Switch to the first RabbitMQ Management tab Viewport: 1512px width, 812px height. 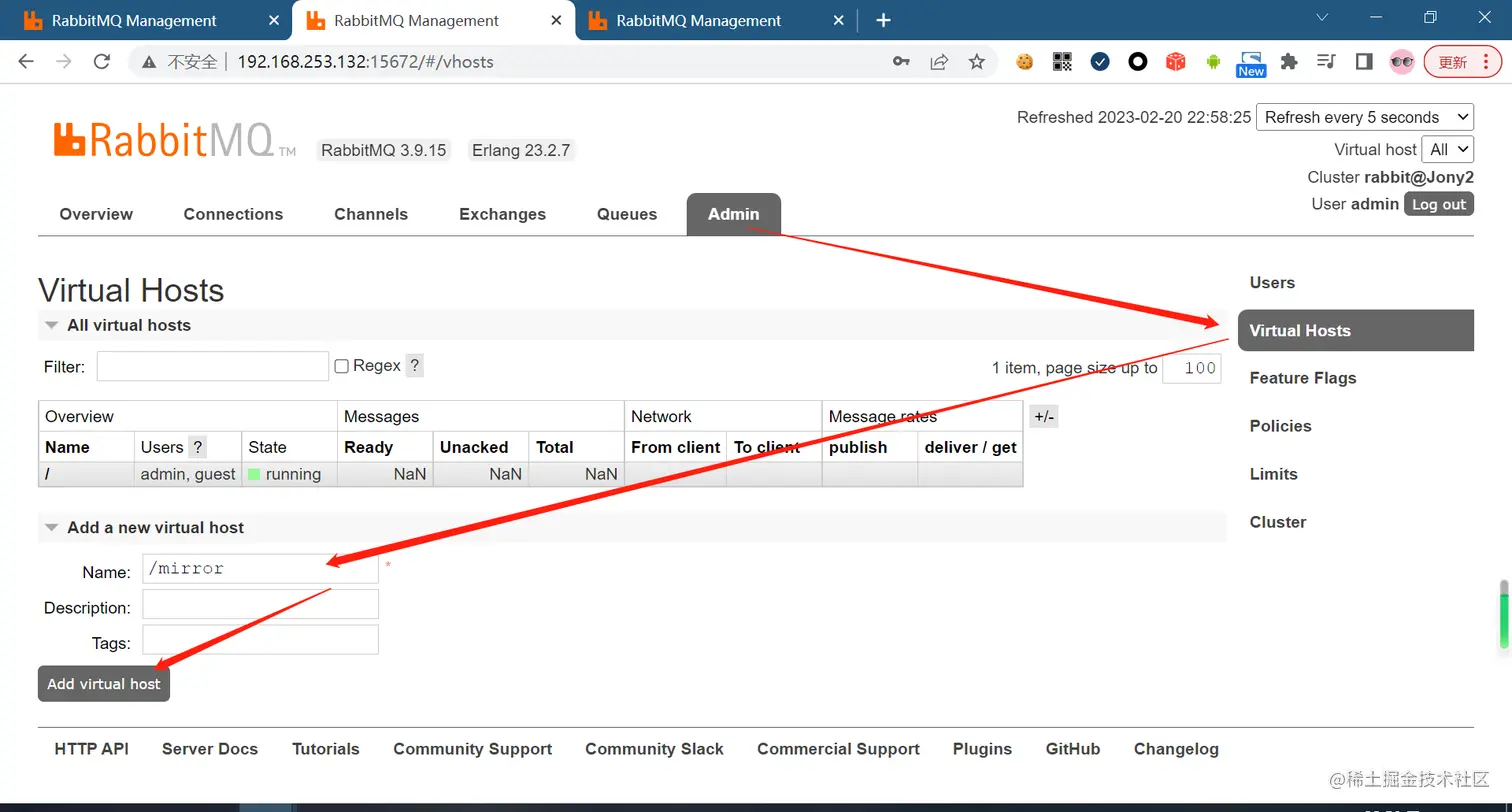tap(134, 20)
